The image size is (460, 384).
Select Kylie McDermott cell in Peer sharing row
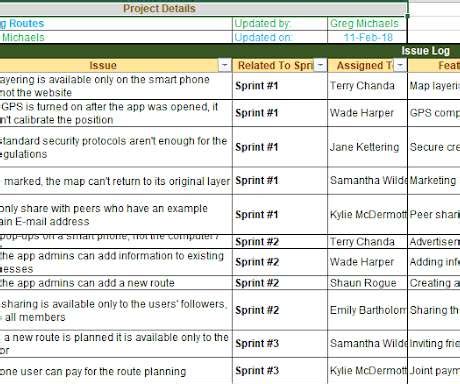367,215
